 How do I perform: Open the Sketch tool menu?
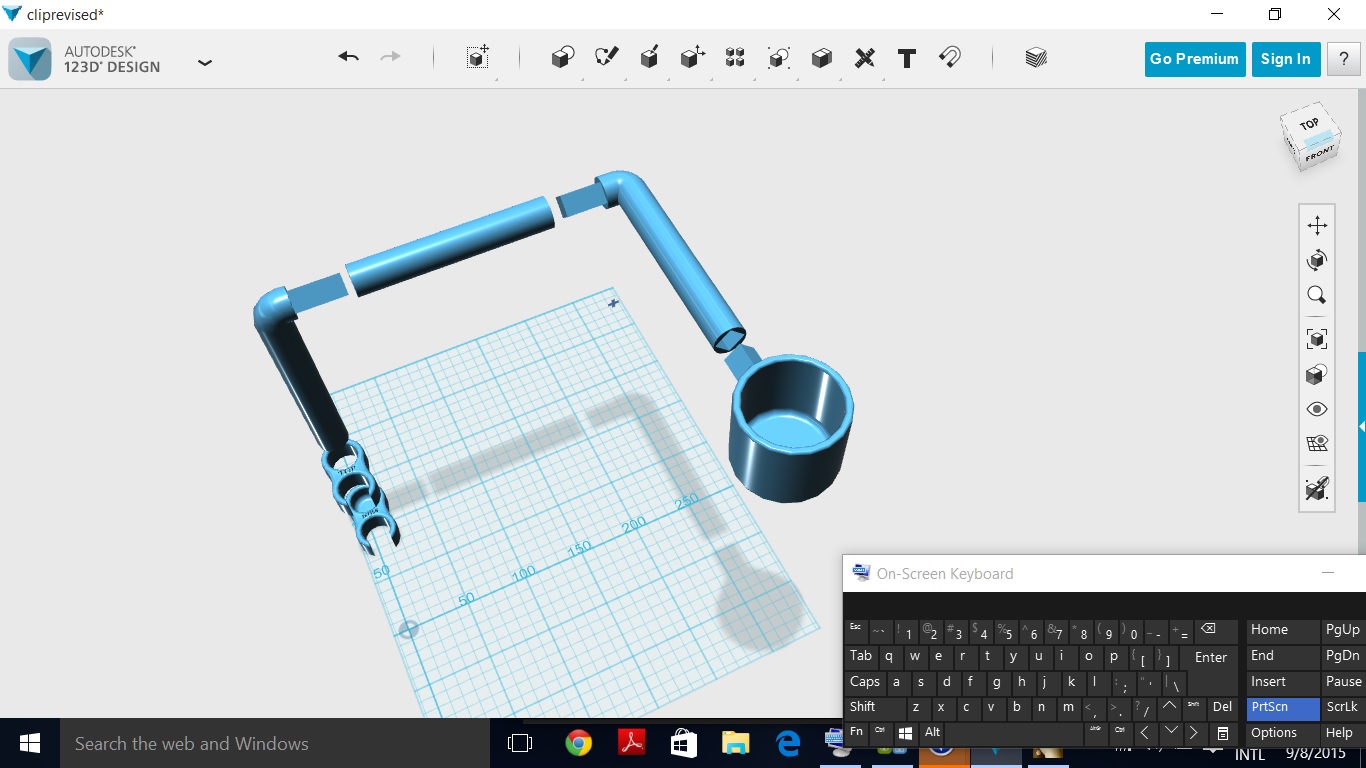click(x=606, y=58)
